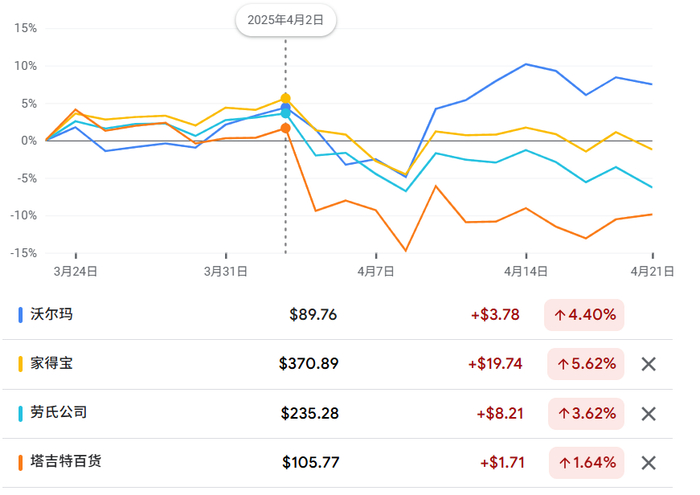Select the yellow data point on the chart
Image resolution: width=700 pixels, height=495 pixels.
pyautogui.click(x=286, y=98)
